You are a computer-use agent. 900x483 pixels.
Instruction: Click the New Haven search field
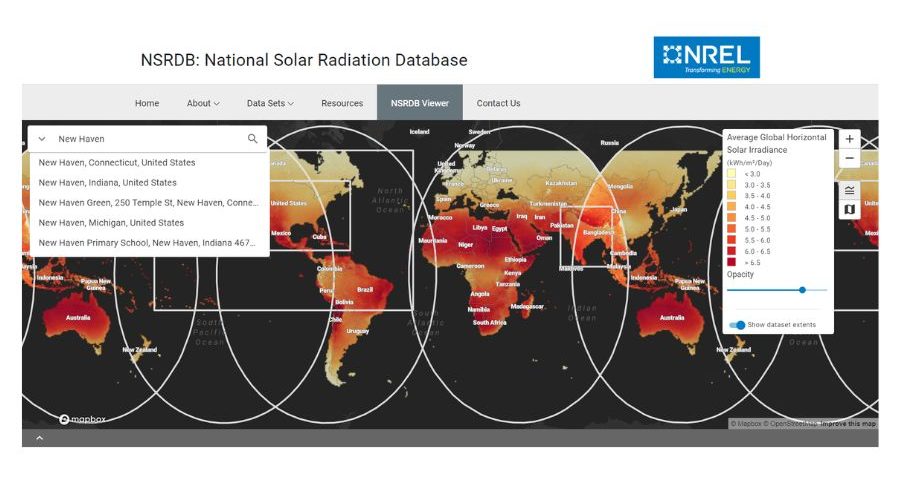pos(145,139)
